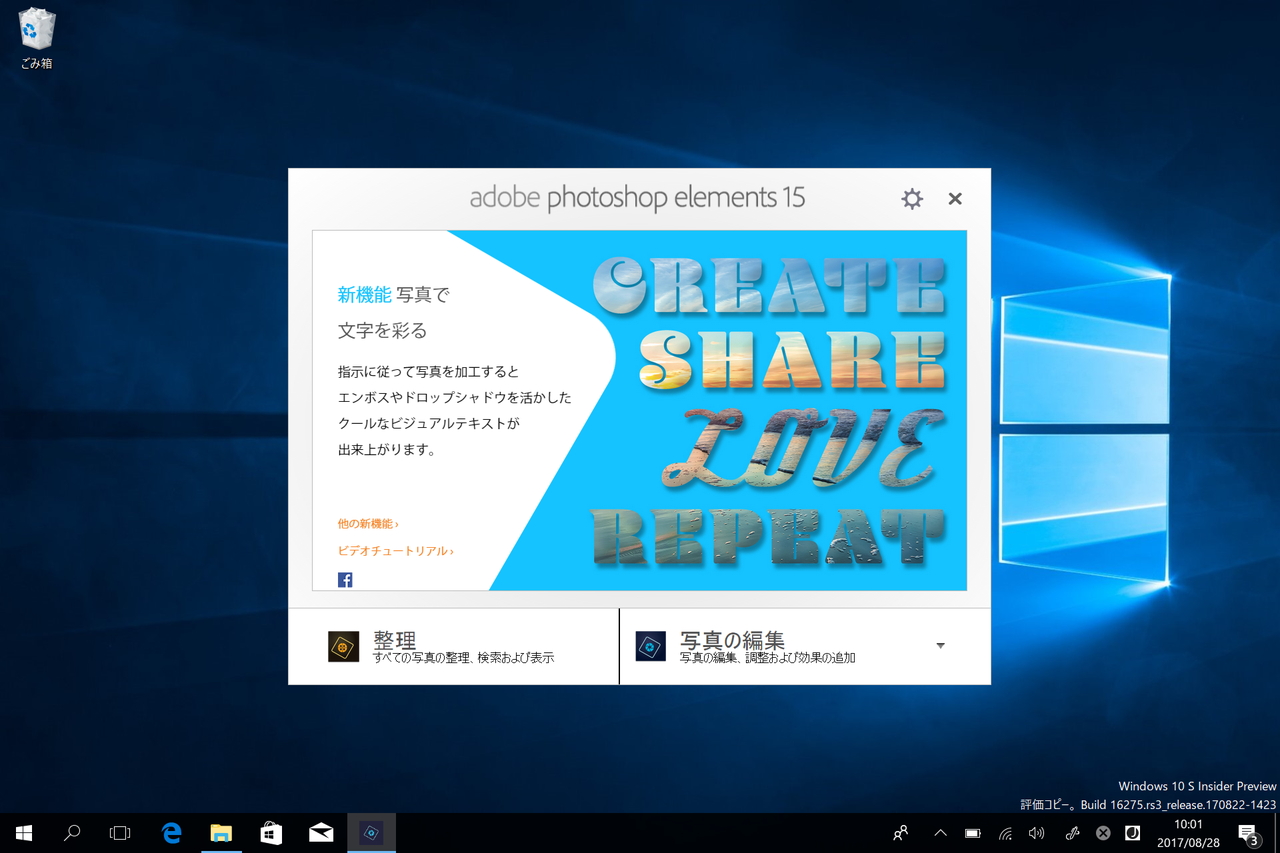
Task: Click the pen workspace tray icon
Action: click(1072, 833)
